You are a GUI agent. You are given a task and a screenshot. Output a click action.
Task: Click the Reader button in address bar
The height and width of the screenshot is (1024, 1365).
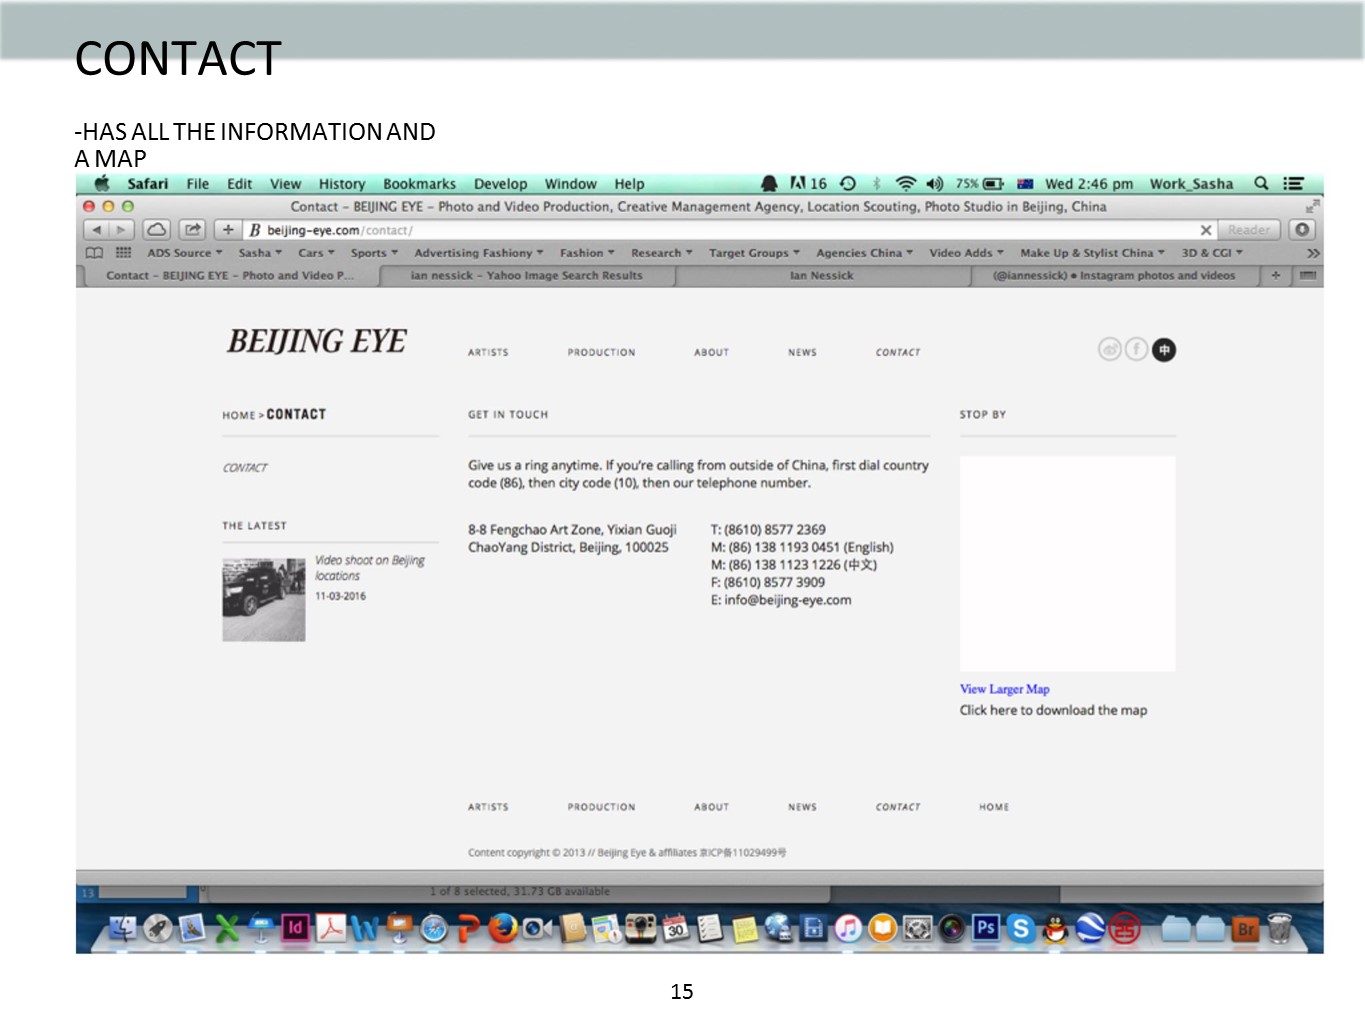[x=1250, y=230]
